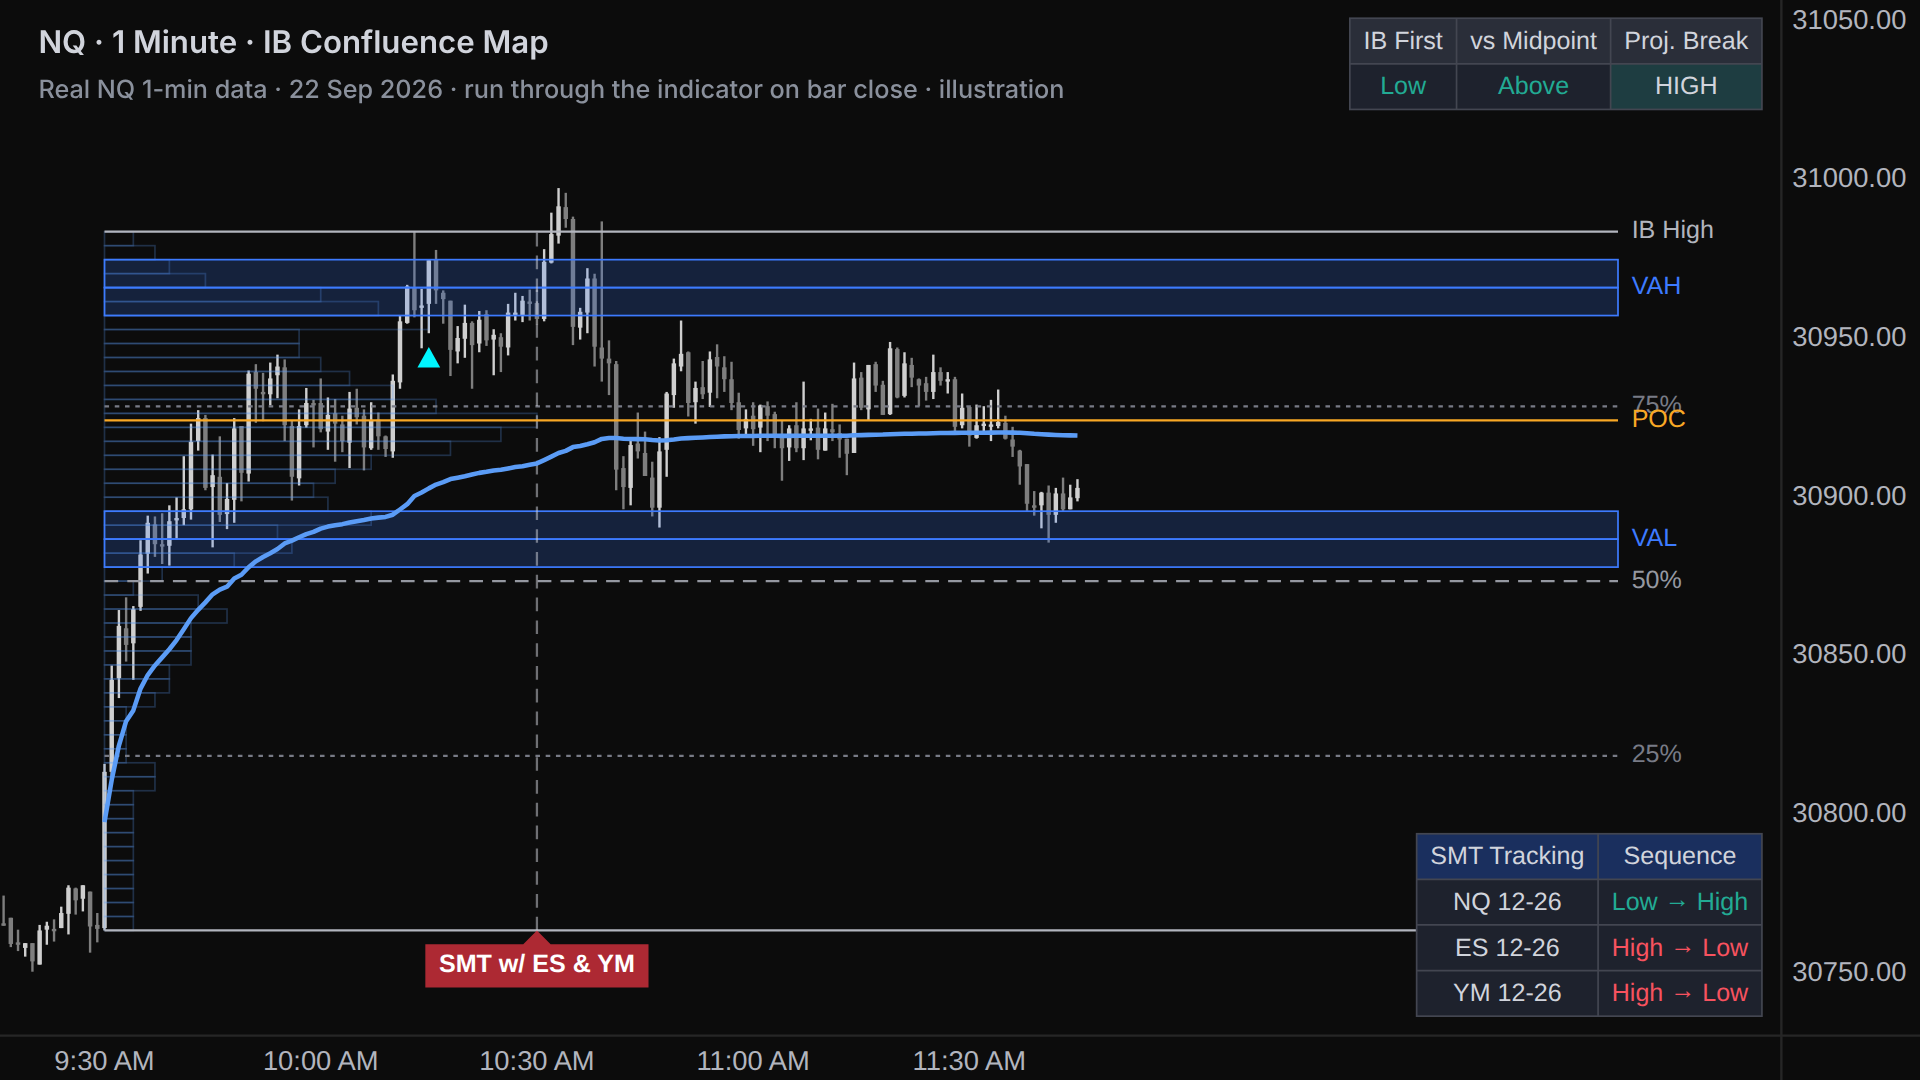Viewport: 1920px width, 1080px height.
Task: Click the 'Above' value cell
Action: [x=1533, y=86]
